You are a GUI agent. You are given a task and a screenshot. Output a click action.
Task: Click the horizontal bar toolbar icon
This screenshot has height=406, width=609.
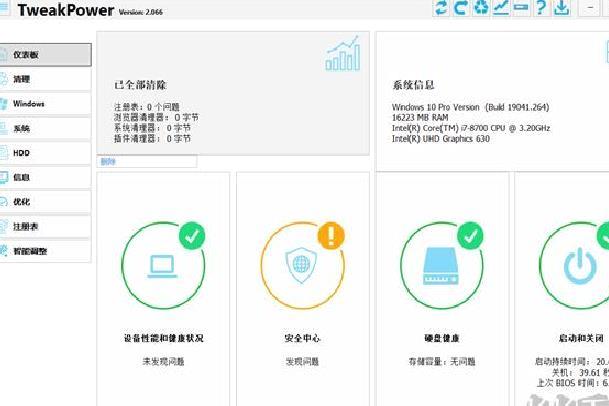(521, 7)
